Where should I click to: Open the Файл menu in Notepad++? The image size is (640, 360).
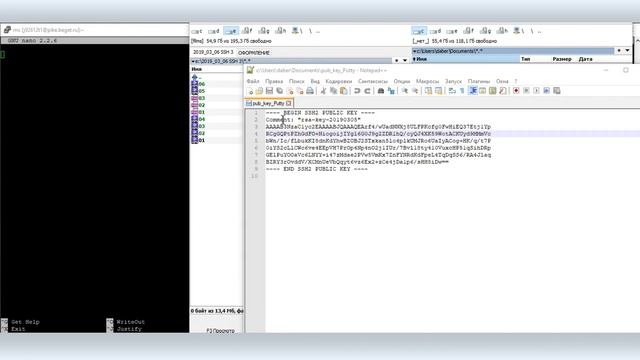pos(253,81)
